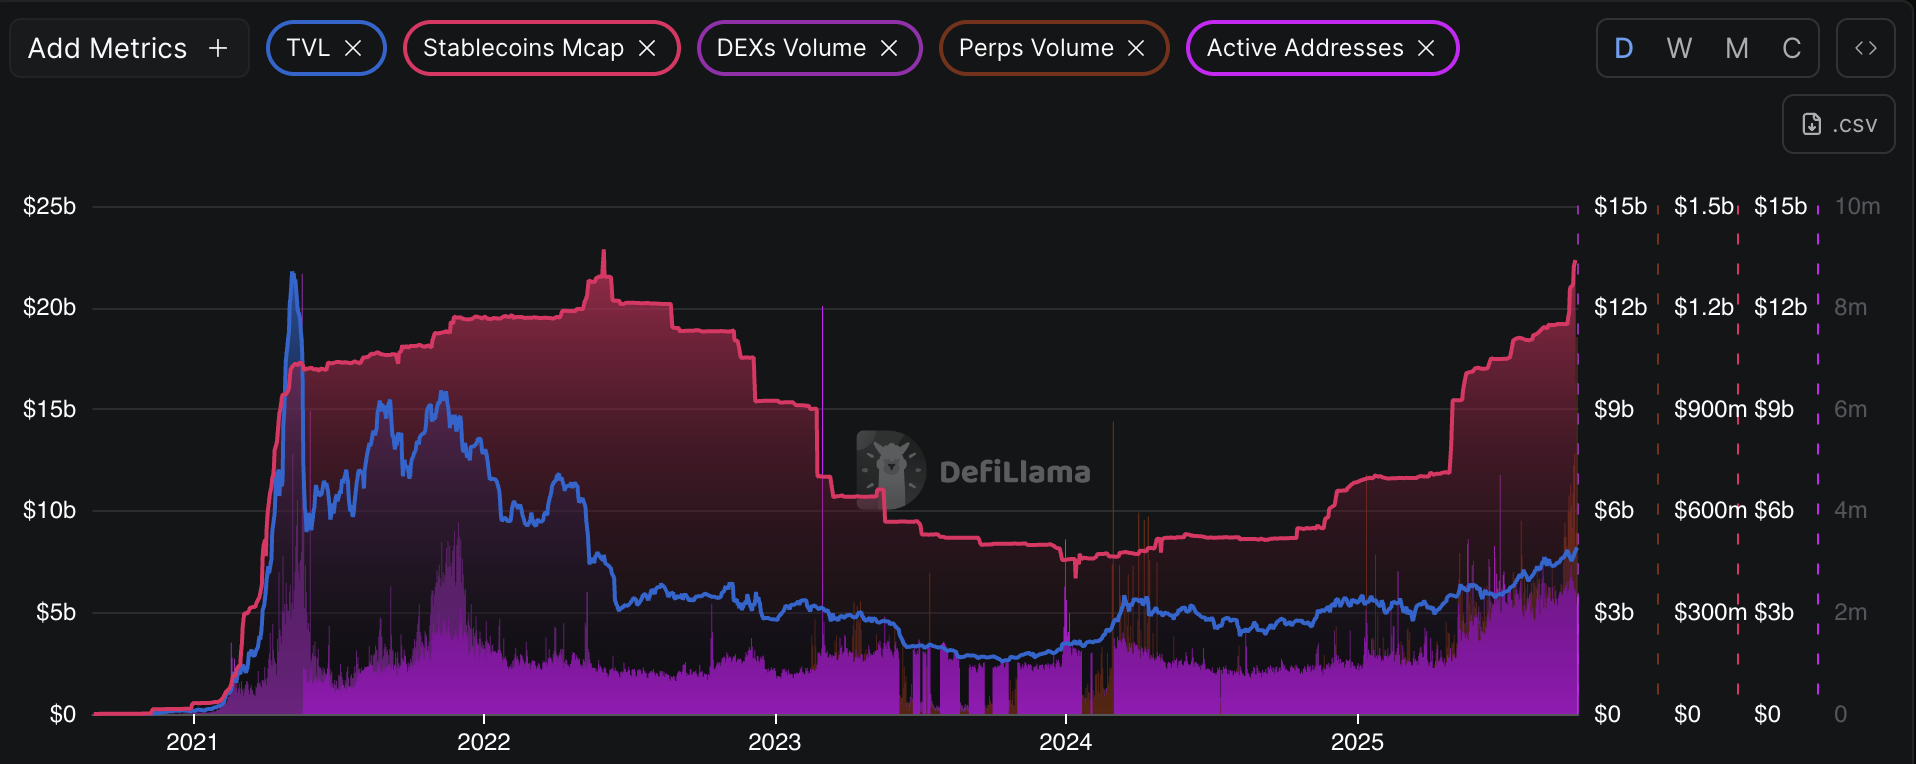Screen dimensions: 1916x764
Task: Click the plus icon beside Add Metrics
Action: (x=218, y=48)
